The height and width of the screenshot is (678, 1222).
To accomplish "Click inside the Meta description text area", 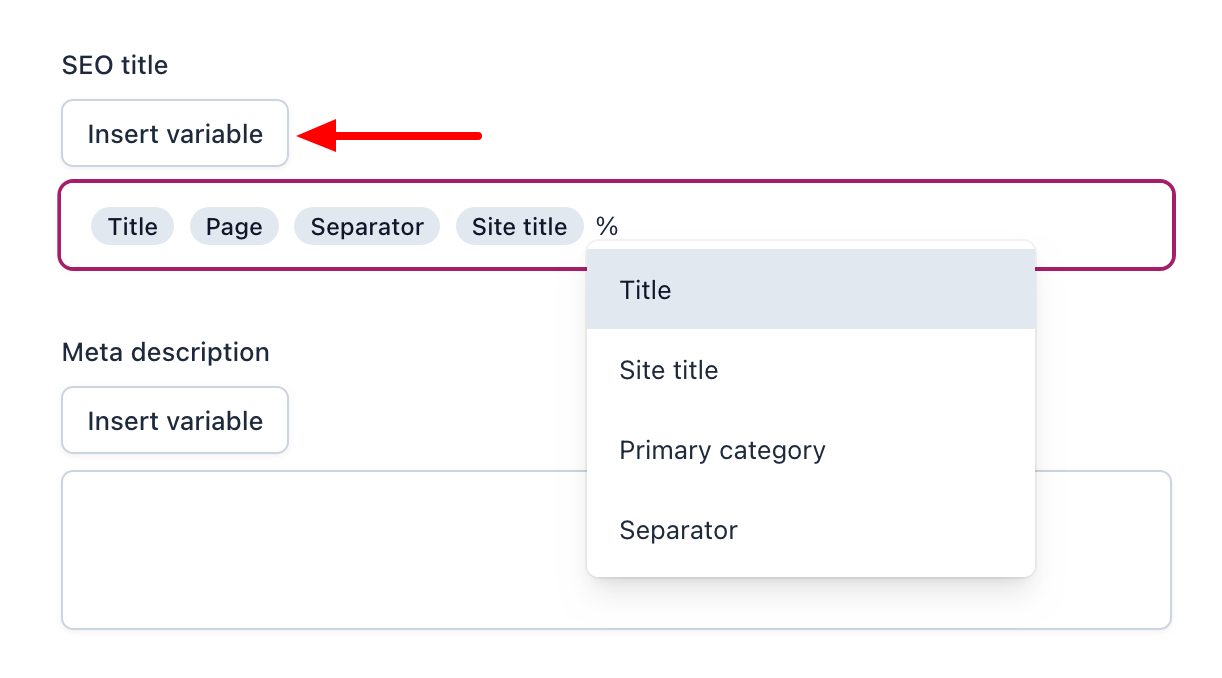I will click(300, 550).
